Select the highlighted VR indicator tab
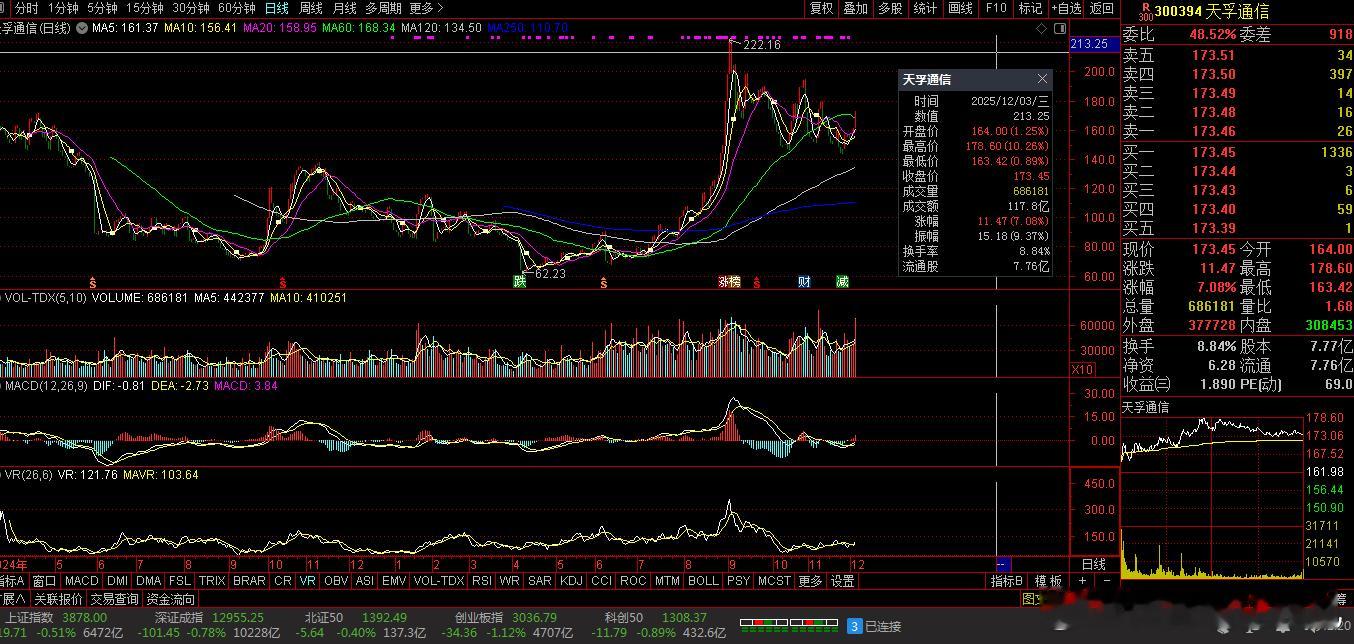Image resolution: width=1354 pixels, height=644 pixels. (x=307, y=581)
